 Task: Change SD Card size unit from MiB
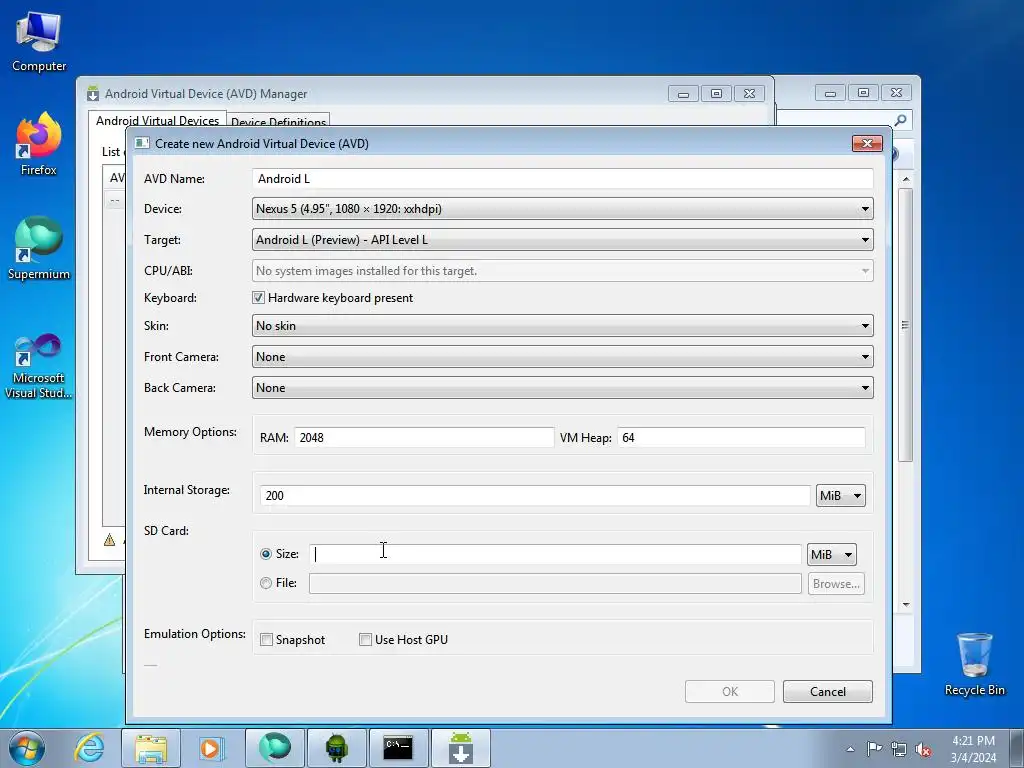click(831, 554)
